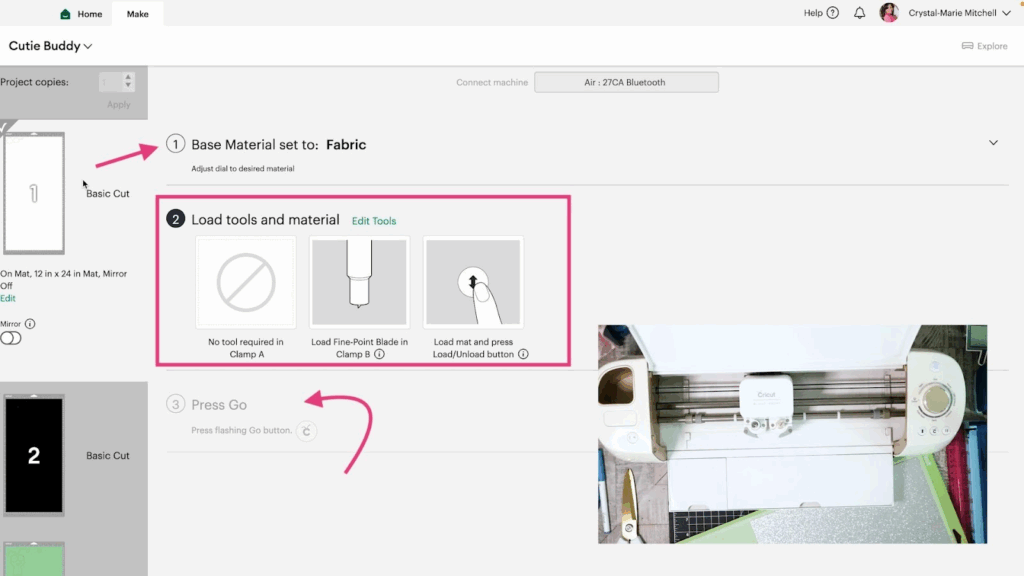Click the Help label
Viewport: 1024px width, 576px height.
click(x=813, y=12)
